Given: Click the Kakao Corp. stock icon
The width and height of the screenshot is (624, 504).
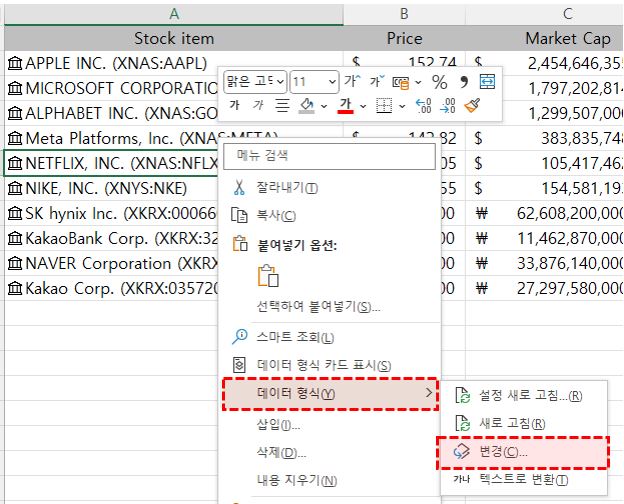Looking at the screenshot, I should [x=15, y=288].
